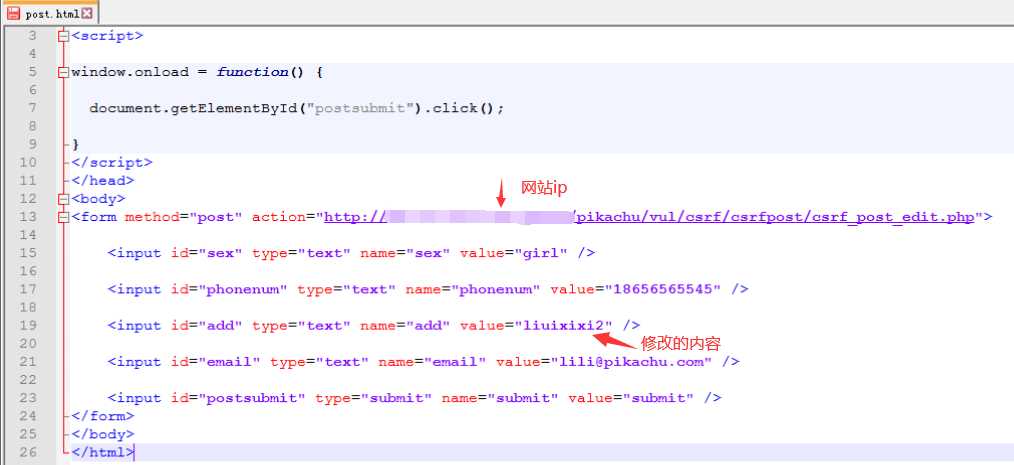Click line number 19 in the margin
This screenshot has width=1014, height=465.
point(28,325)
